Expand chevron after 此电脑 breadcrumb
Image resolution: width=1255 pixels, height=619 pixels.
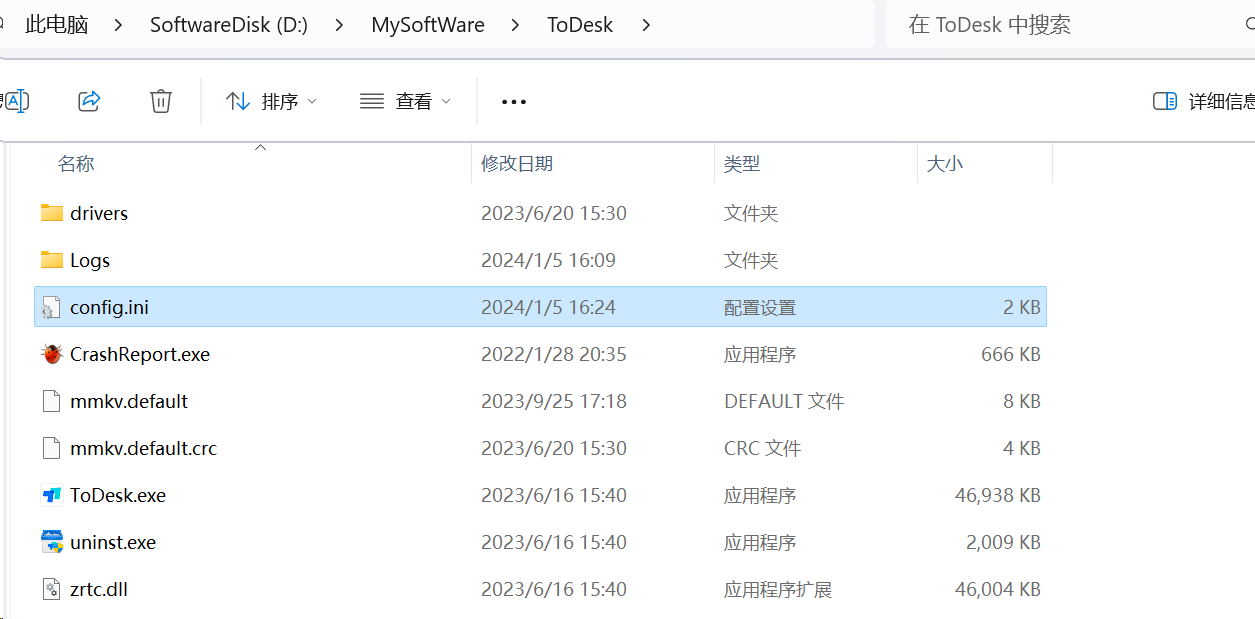point(119,25)
